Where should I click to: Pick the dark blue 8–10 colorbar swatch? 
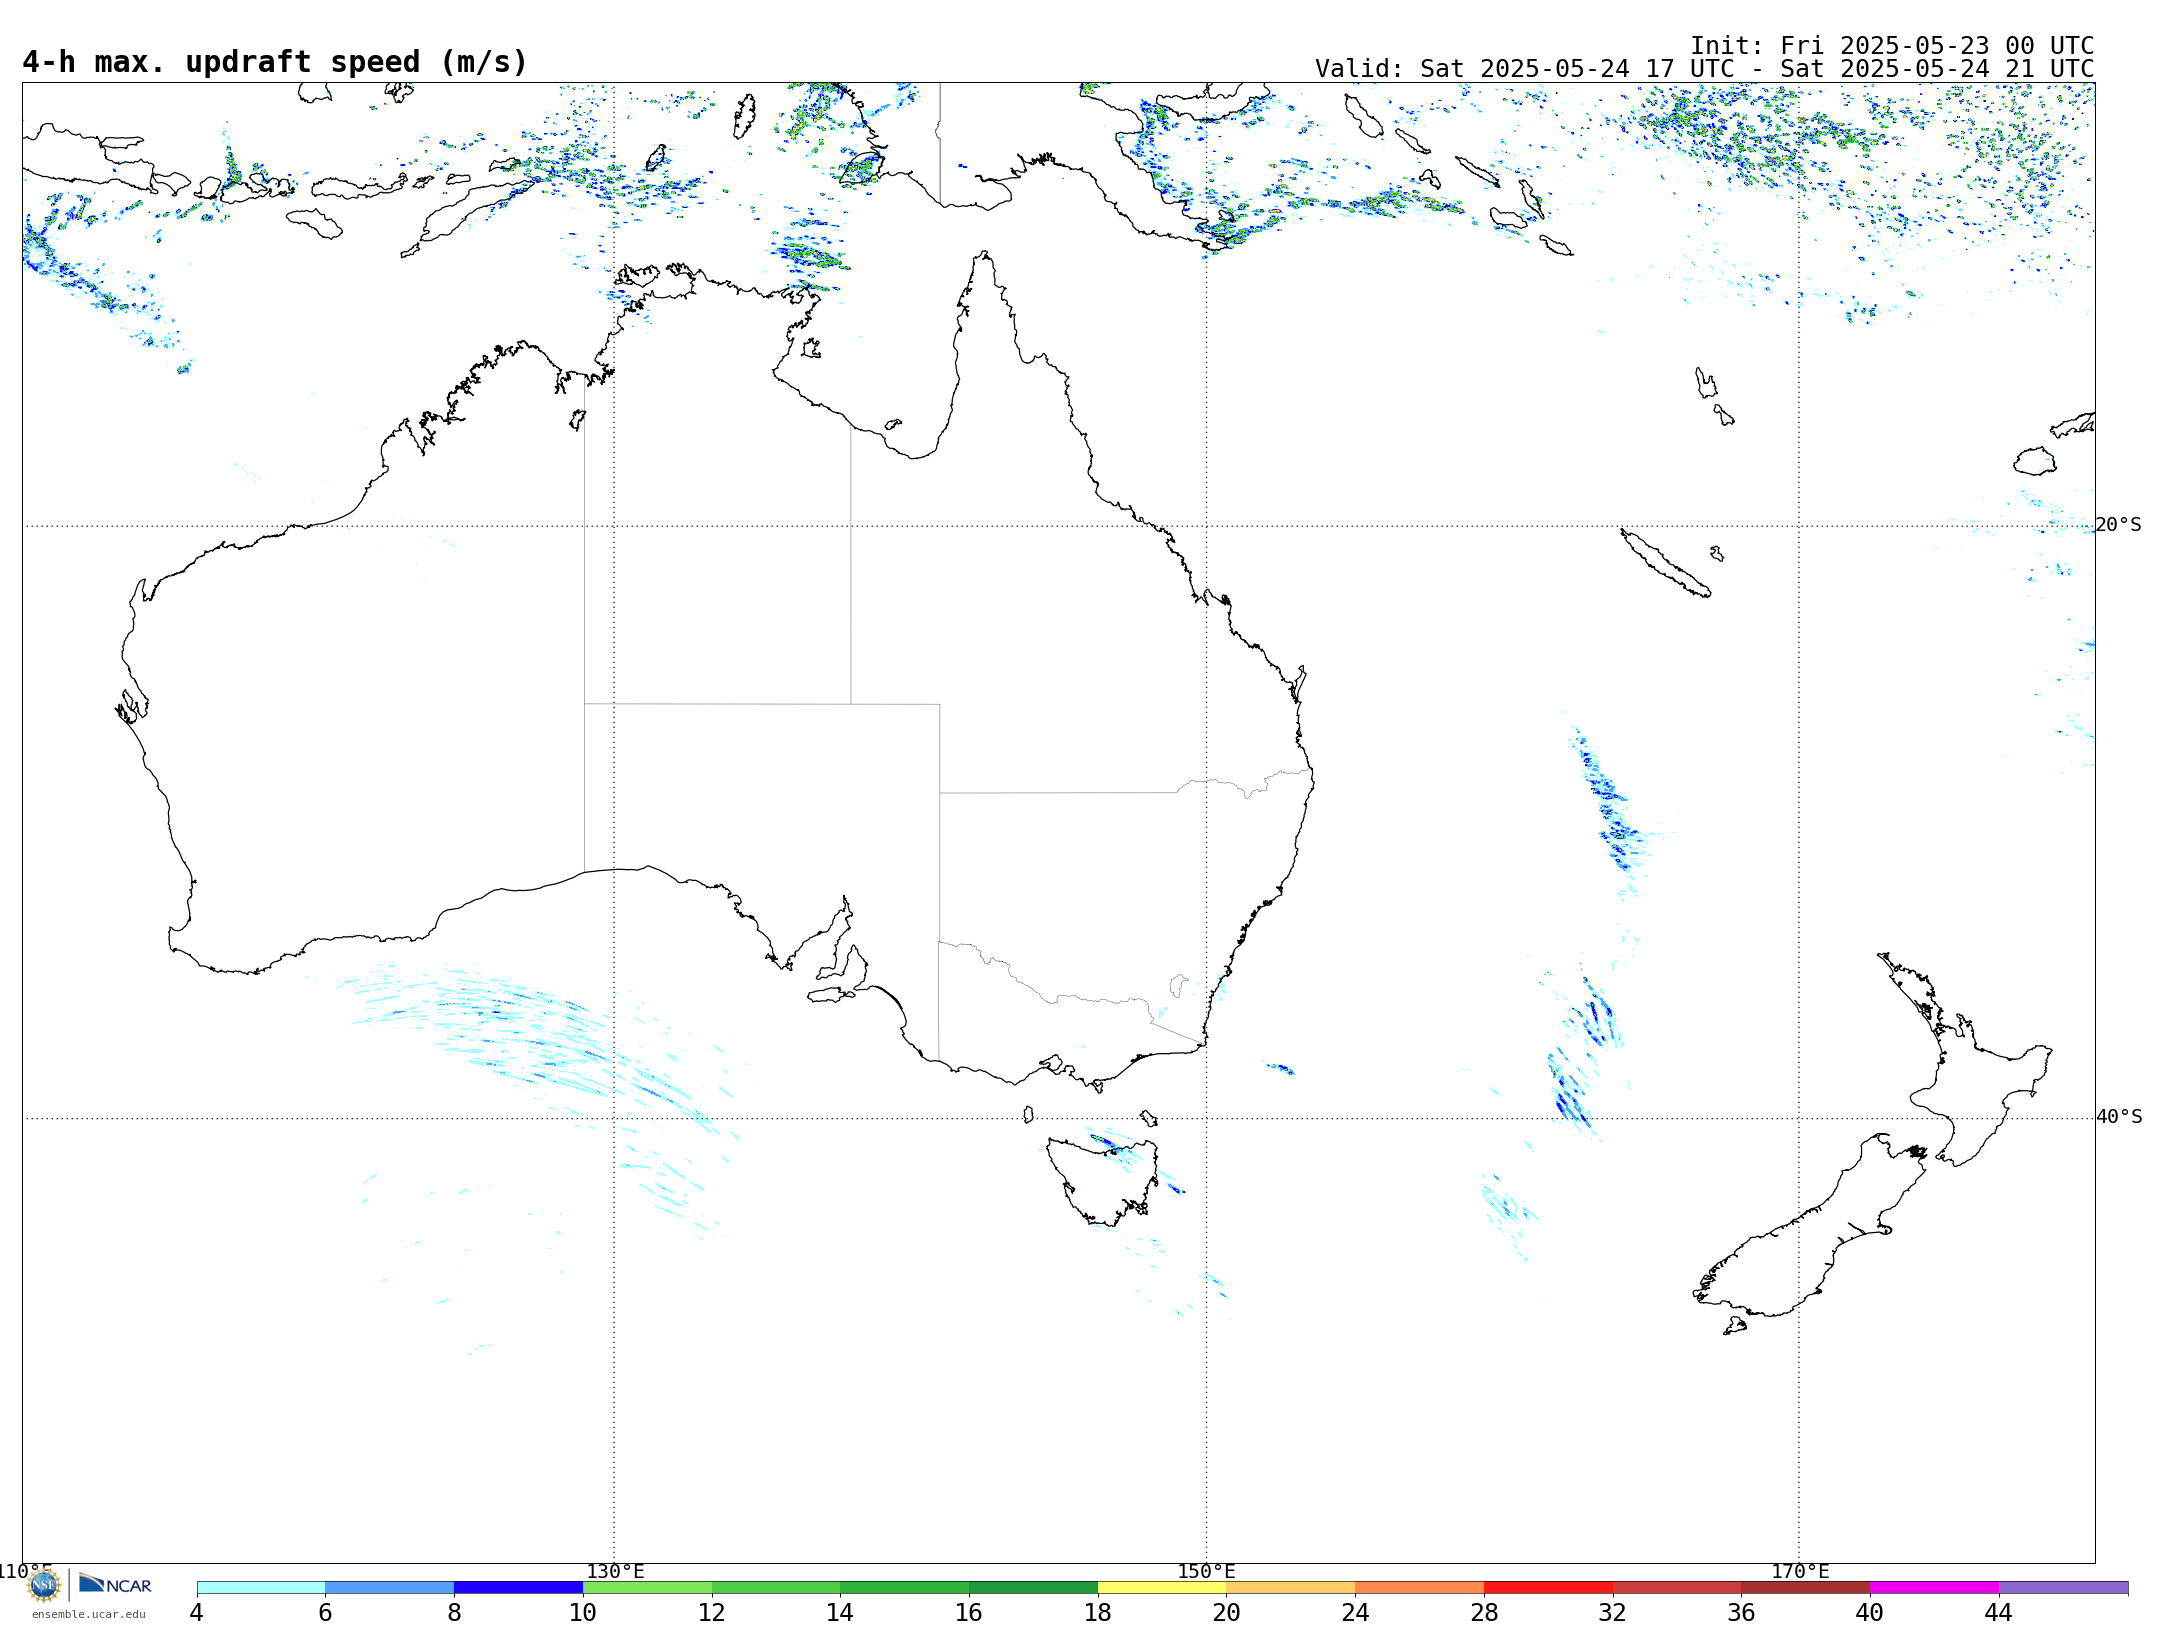(518, 1587)
